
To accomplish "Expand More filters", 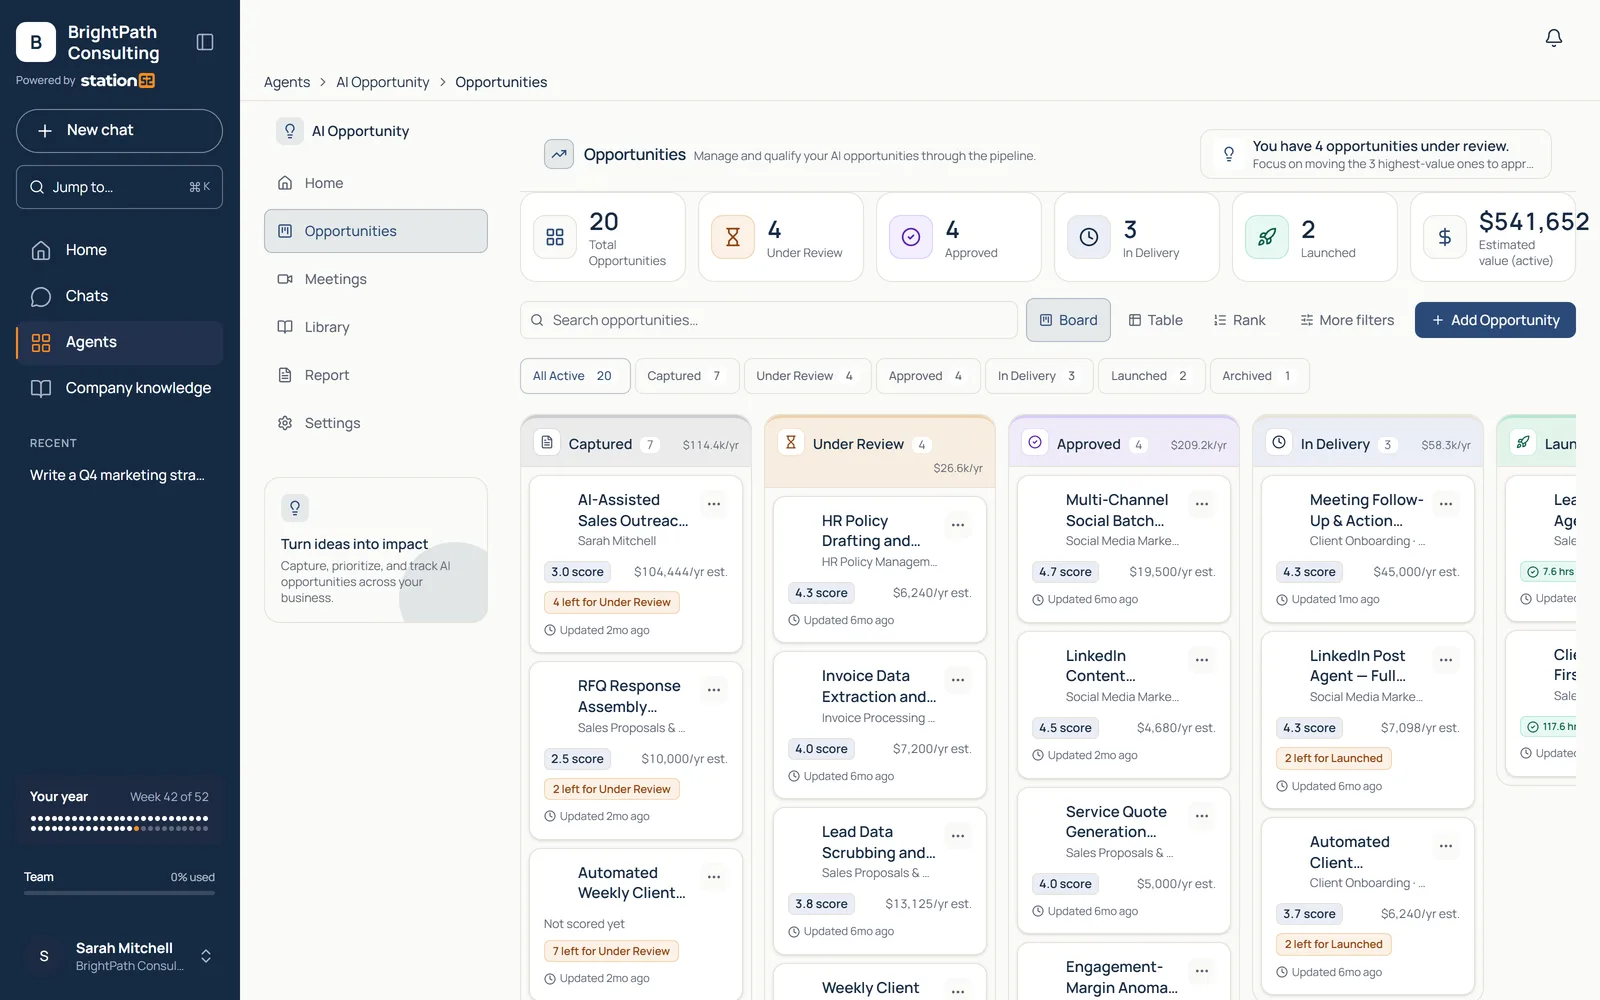I will point(1347,320).
